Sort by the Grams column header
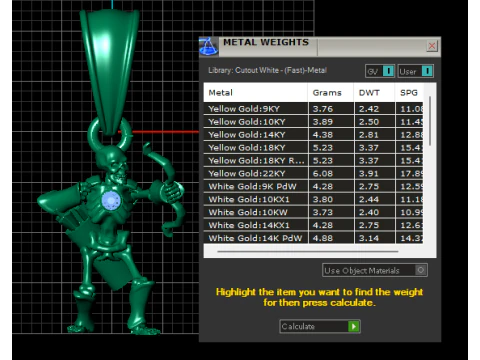The width and height of the screenshot is (480, 360). coord(330,93)
